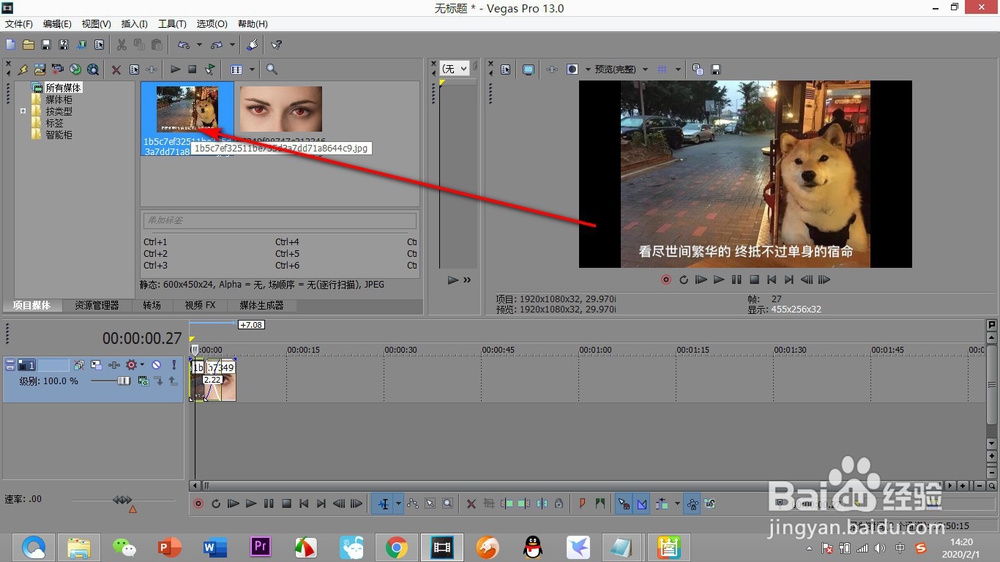Open the Split Screen View dropdown arrow
Image resolution: width=1000 pixels, height=562 pixels.
tap(587, 69)
